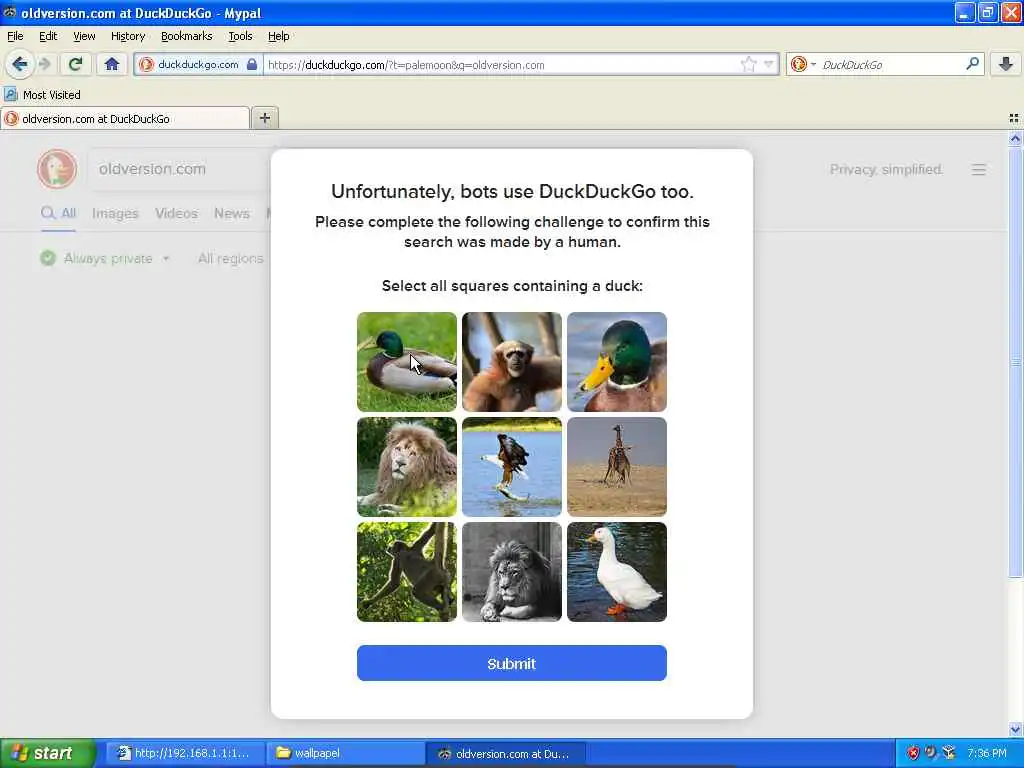The height and width of the screenshot is (768, 1024).
Task: Select the color lion on grass square
Action: click(x=406, y=467)
